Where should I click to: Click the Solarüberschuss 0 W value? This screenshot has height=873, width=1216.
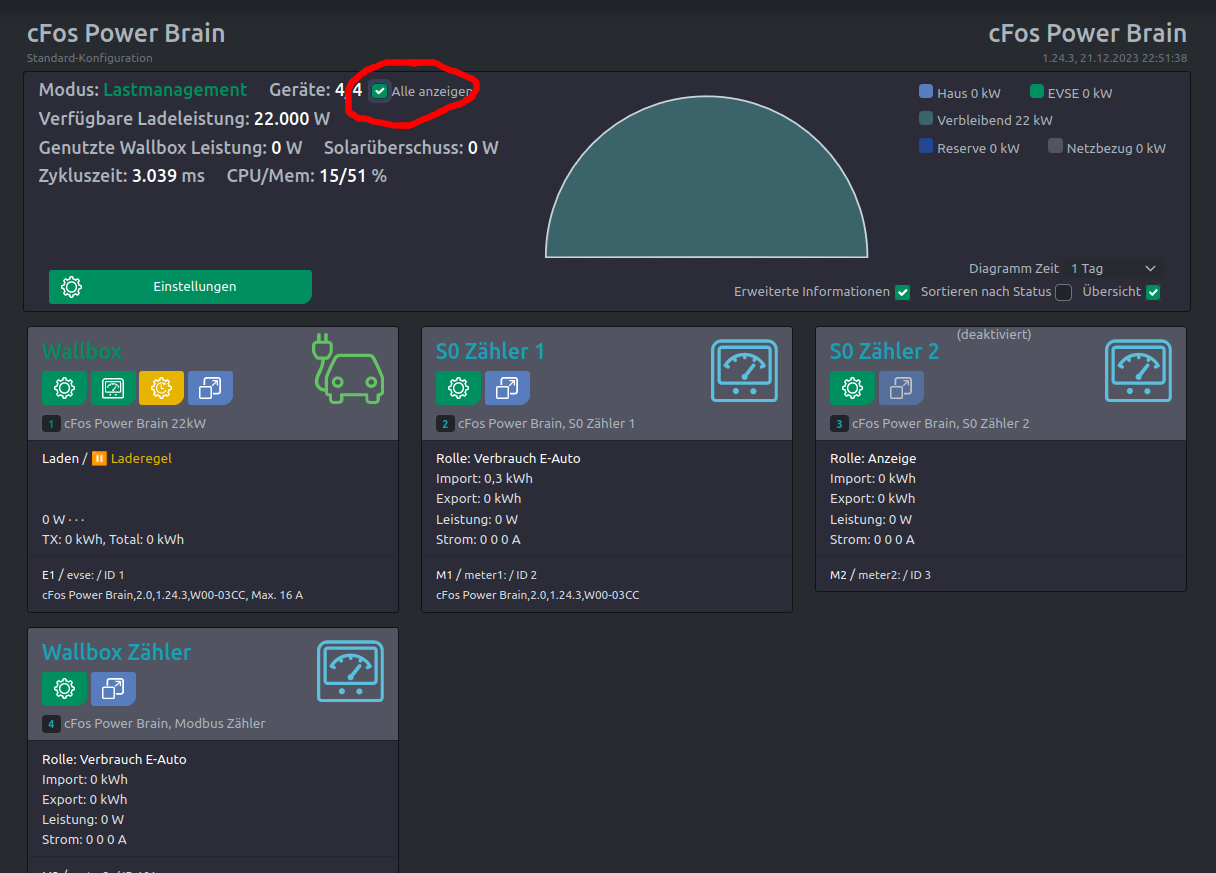pyautogui.click(x=483, y=148)
